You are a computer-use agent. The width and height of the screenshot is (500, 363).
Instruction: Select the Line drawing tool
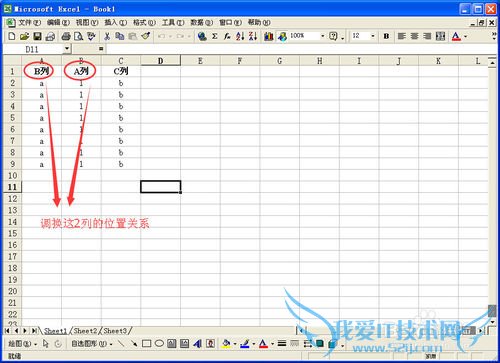pyautogui.click(x=121, y=343)
